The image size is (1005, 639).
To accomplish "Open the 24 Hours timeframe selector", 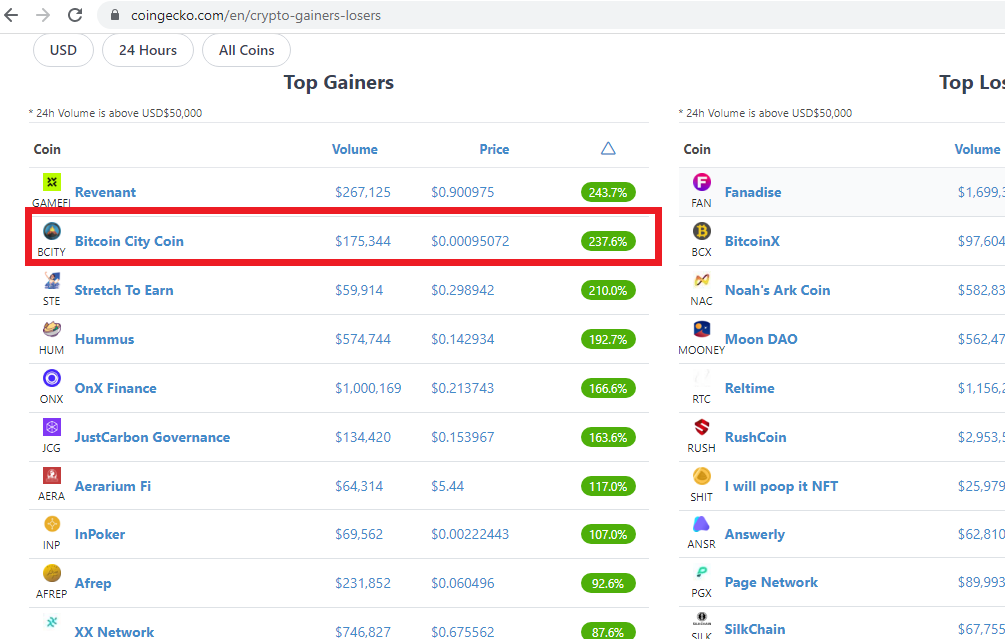I will tap(148, 50).
